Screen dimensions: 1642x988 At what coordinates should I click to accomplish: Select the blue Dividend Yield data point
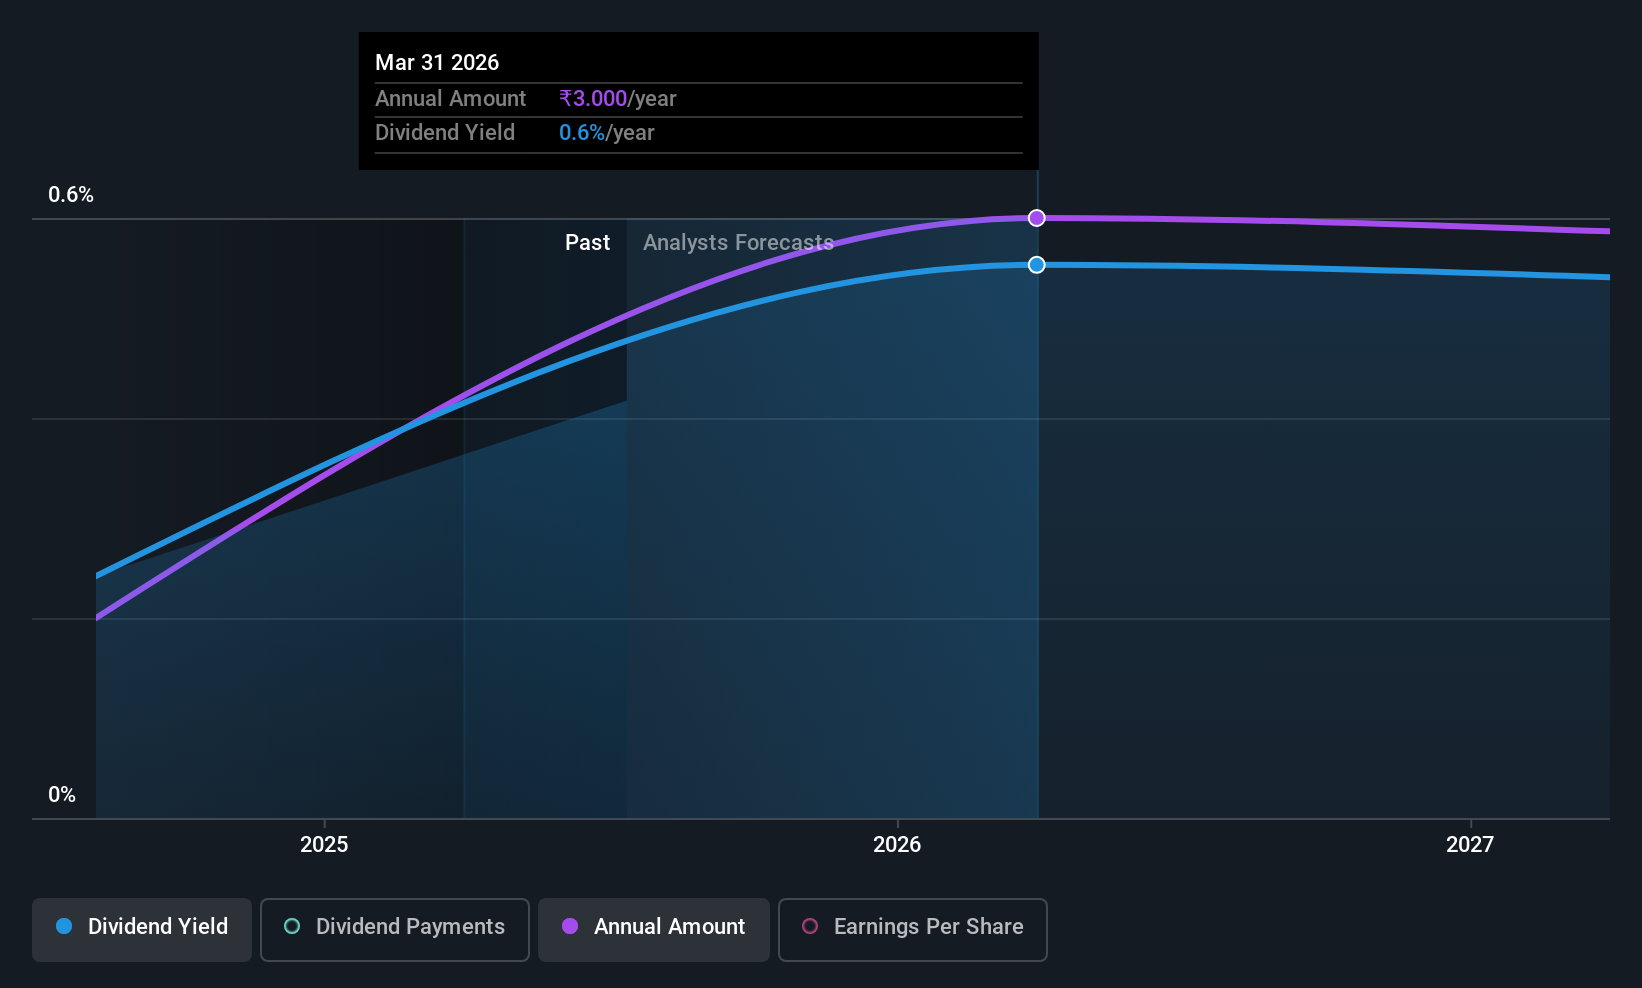[1037, 265]
